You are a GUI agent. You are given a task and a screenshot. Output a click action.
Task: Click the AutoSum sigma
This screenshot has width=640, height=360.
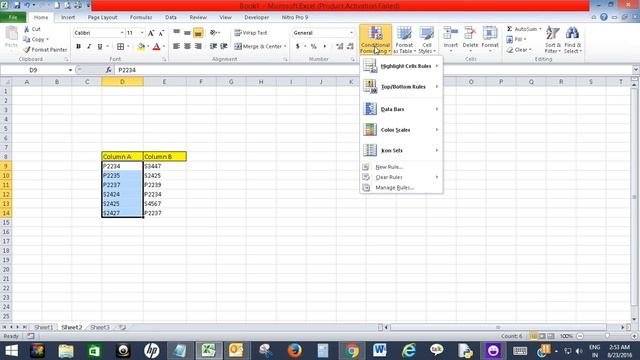tap(509, 29)
